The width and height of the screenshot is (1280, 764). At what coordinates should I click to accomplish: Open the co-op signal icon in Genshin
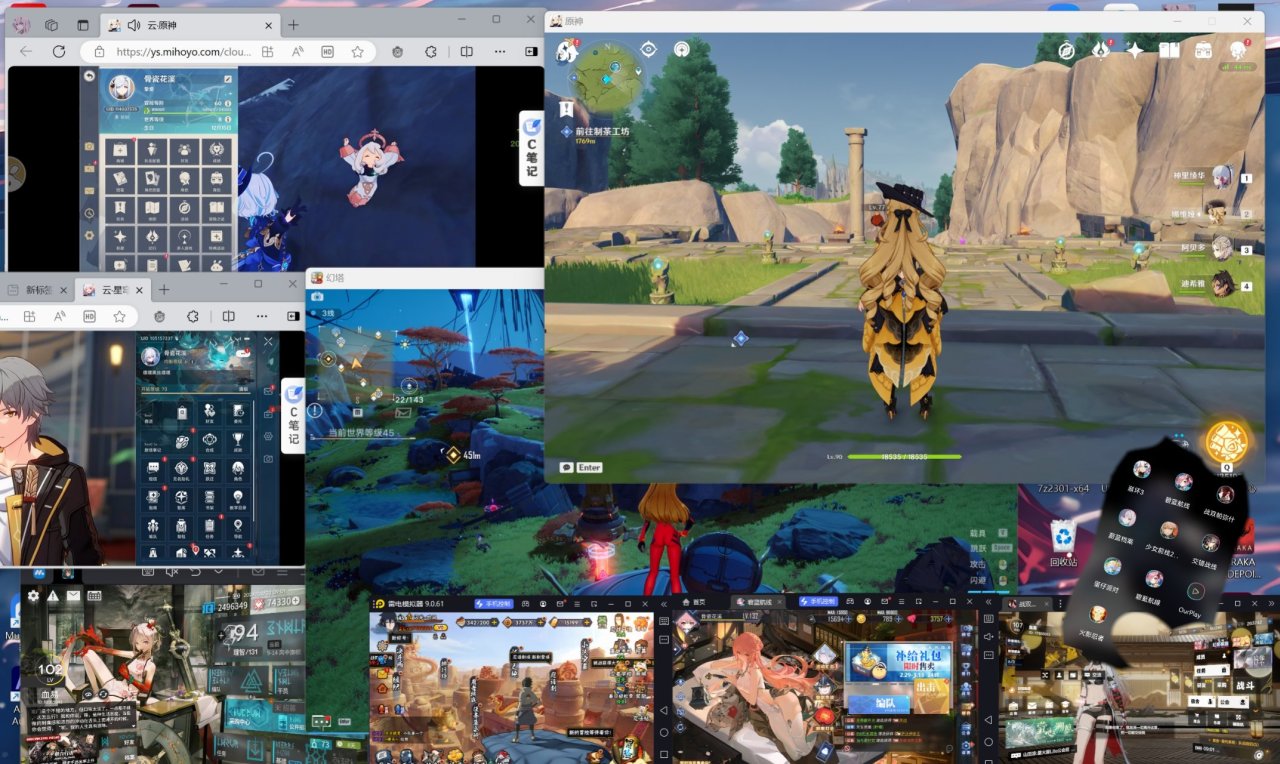[x=682, y=48]
